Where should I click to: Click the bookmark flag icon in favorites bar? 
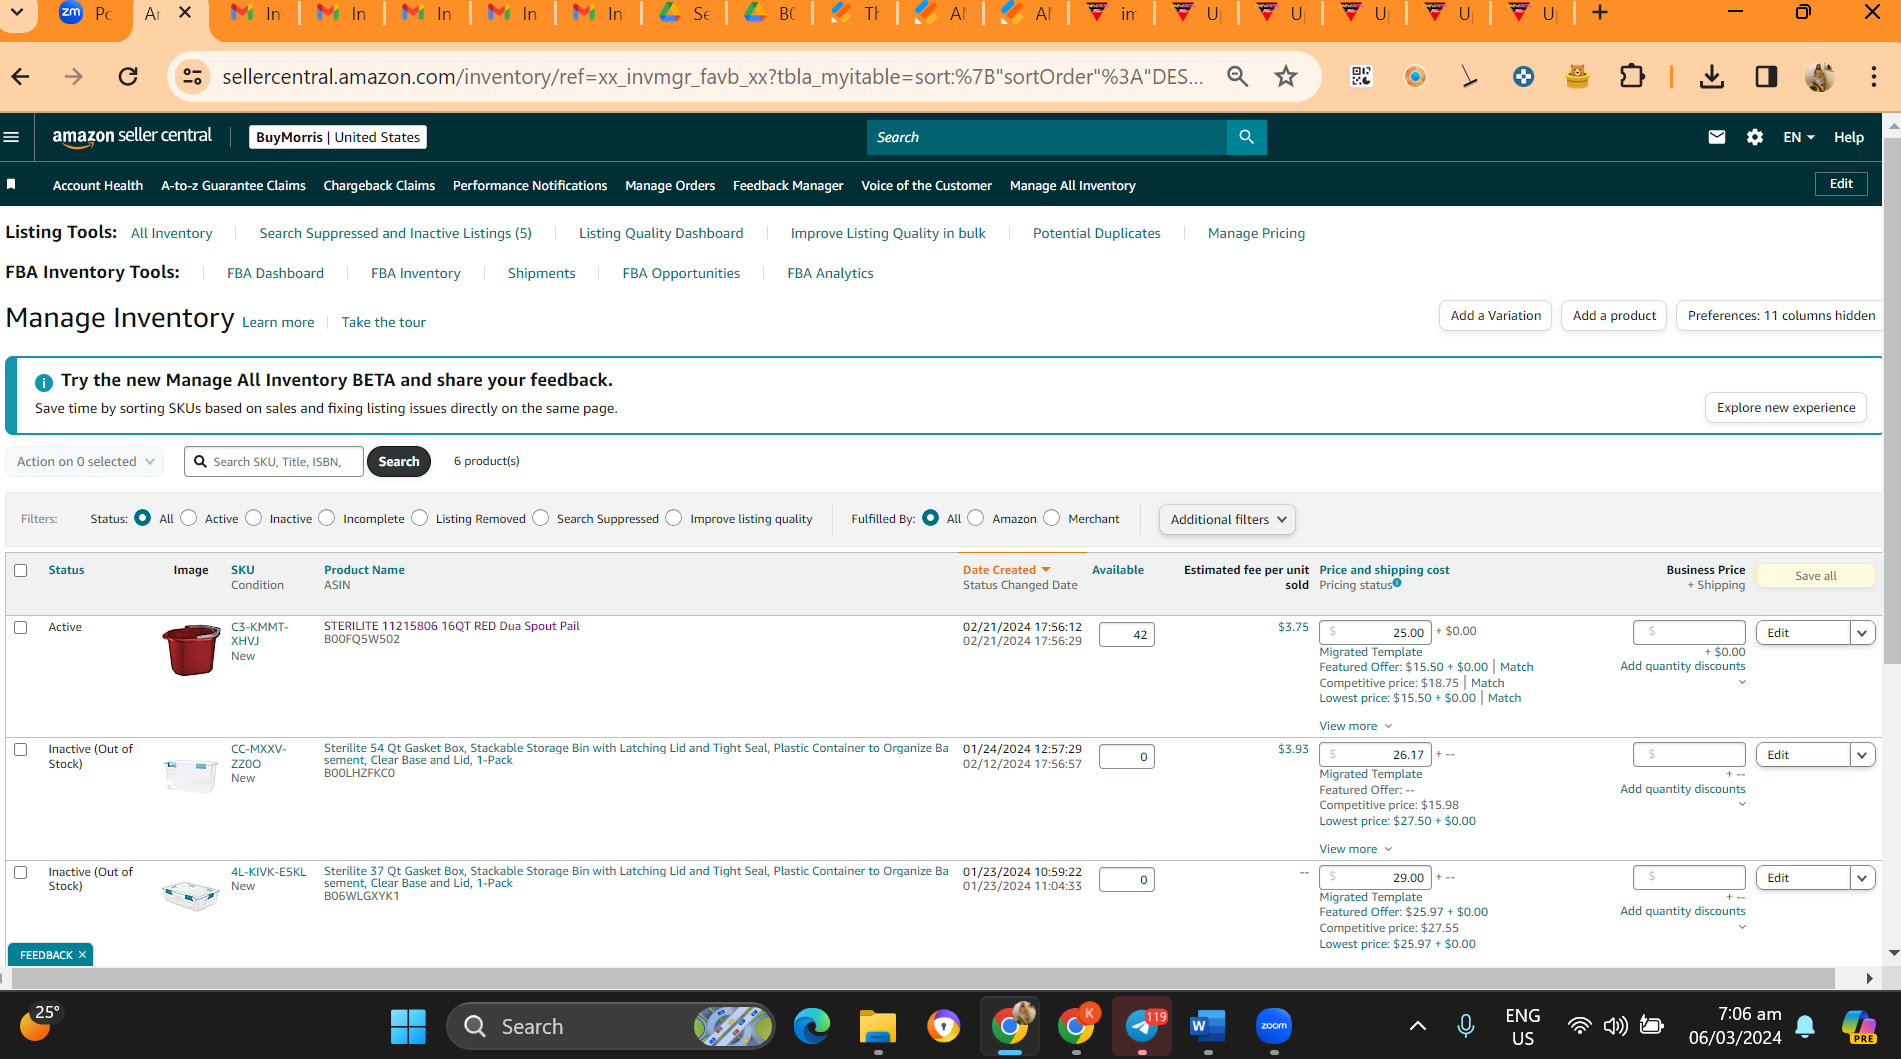12,184
